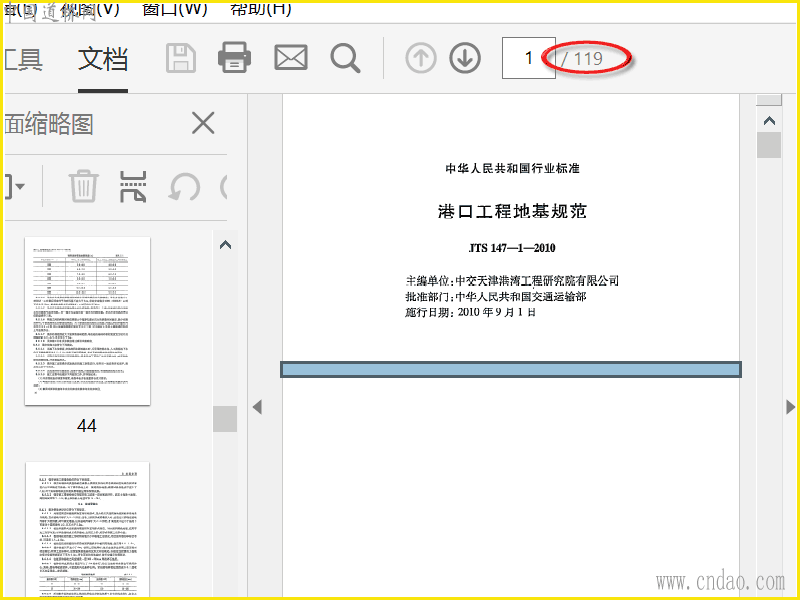This screenshot has height=600, width=800.
Task: Click the document title 港口工程地基规范
Action: 512,211
